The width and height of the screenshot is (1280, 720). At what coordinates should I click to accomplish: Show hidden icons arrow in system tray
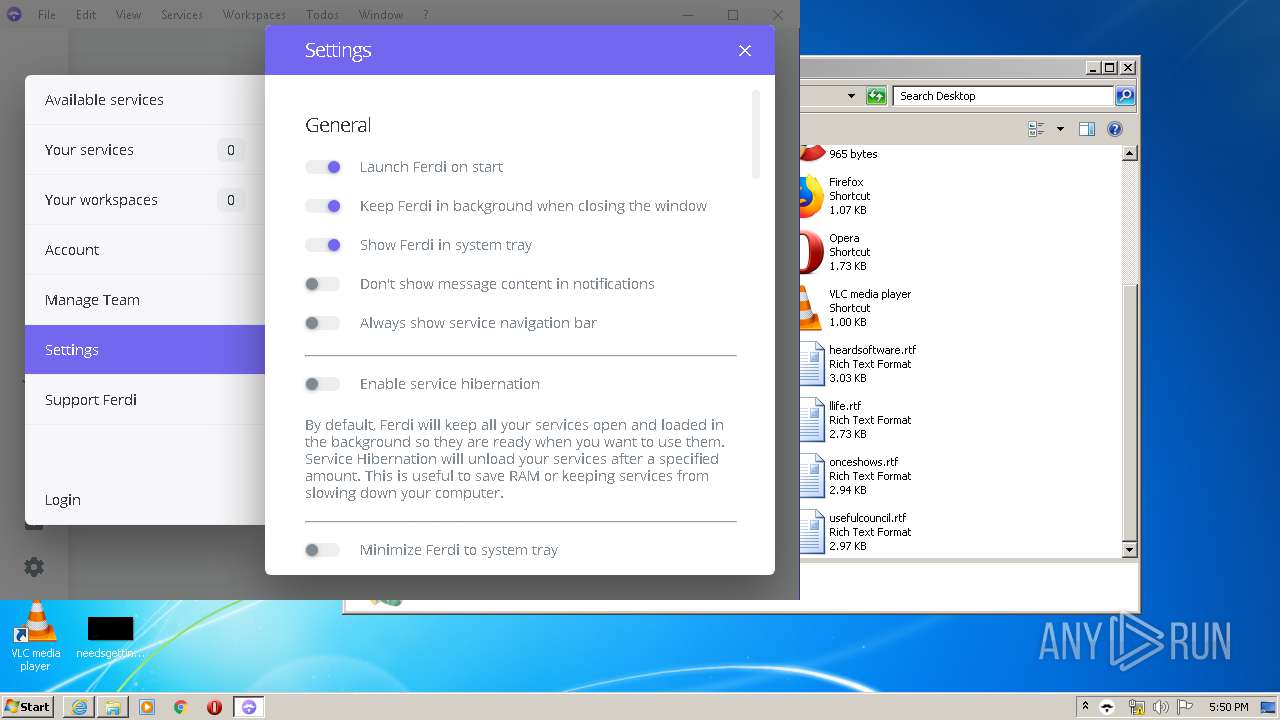coord(1085,707)
